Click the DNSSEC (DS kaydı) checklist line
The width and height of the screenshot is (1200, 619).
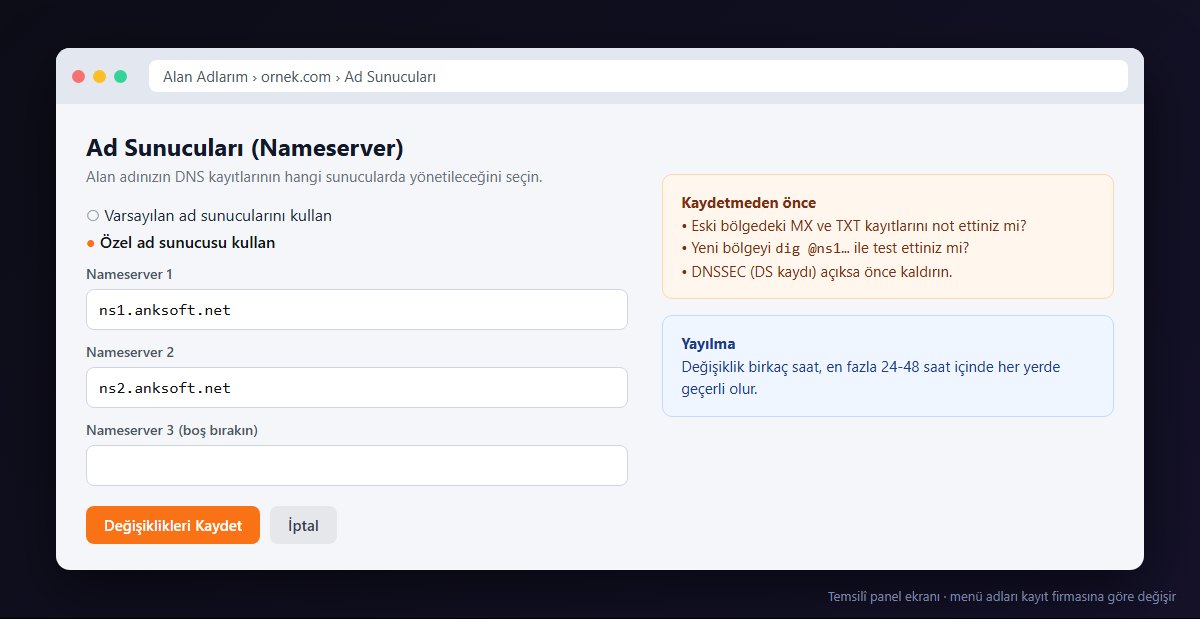(x=817, y=272)
